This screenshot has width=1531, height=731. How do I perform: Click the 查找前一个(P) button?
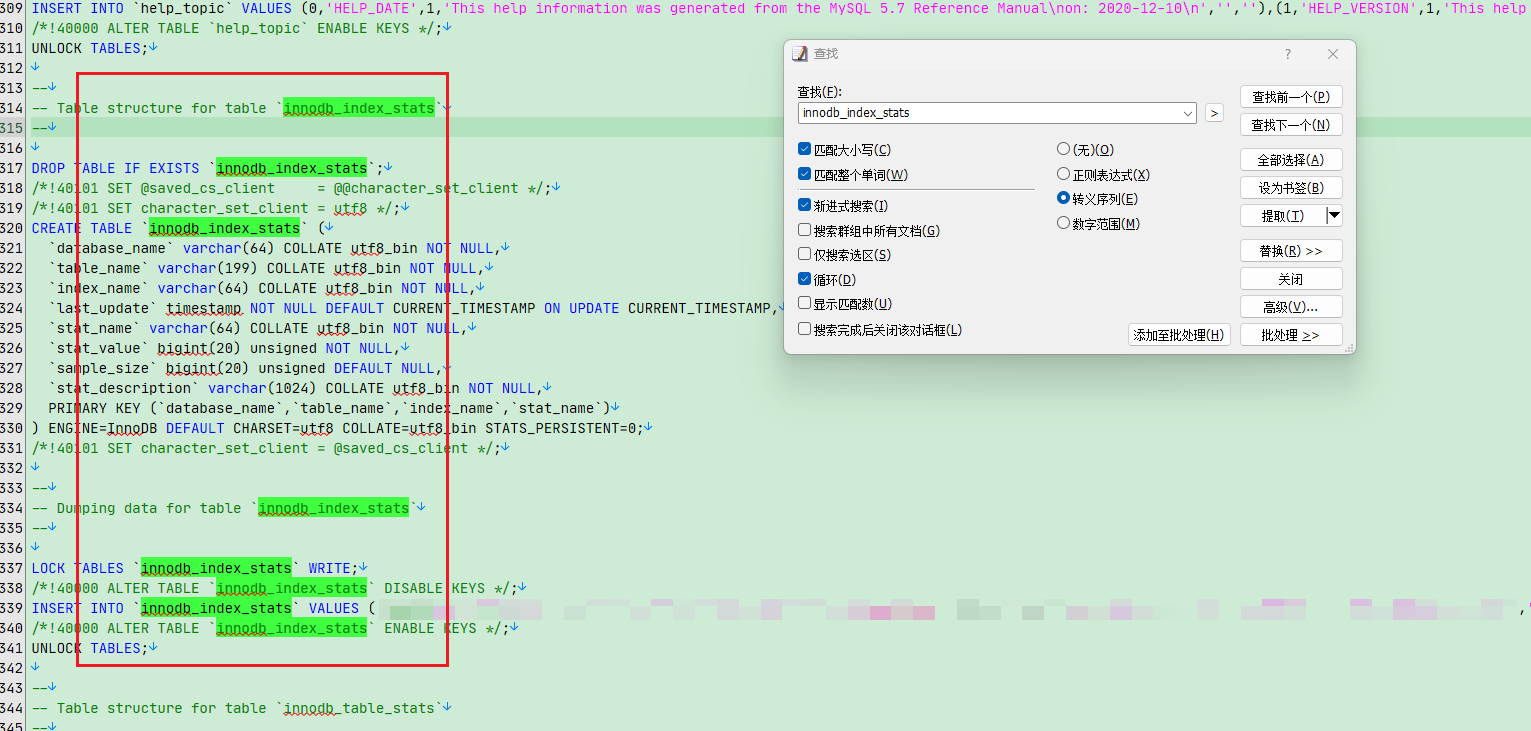(x=1291, y=97)
